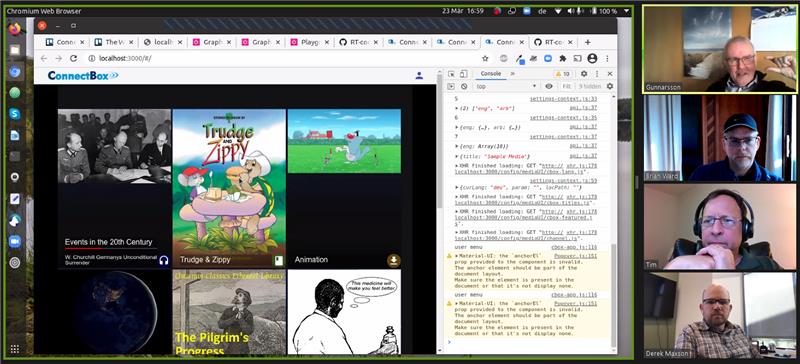Open the JavaScript context 'top' dropdown
The height and width of the screenshot is (364, 800).
[507, 86]
